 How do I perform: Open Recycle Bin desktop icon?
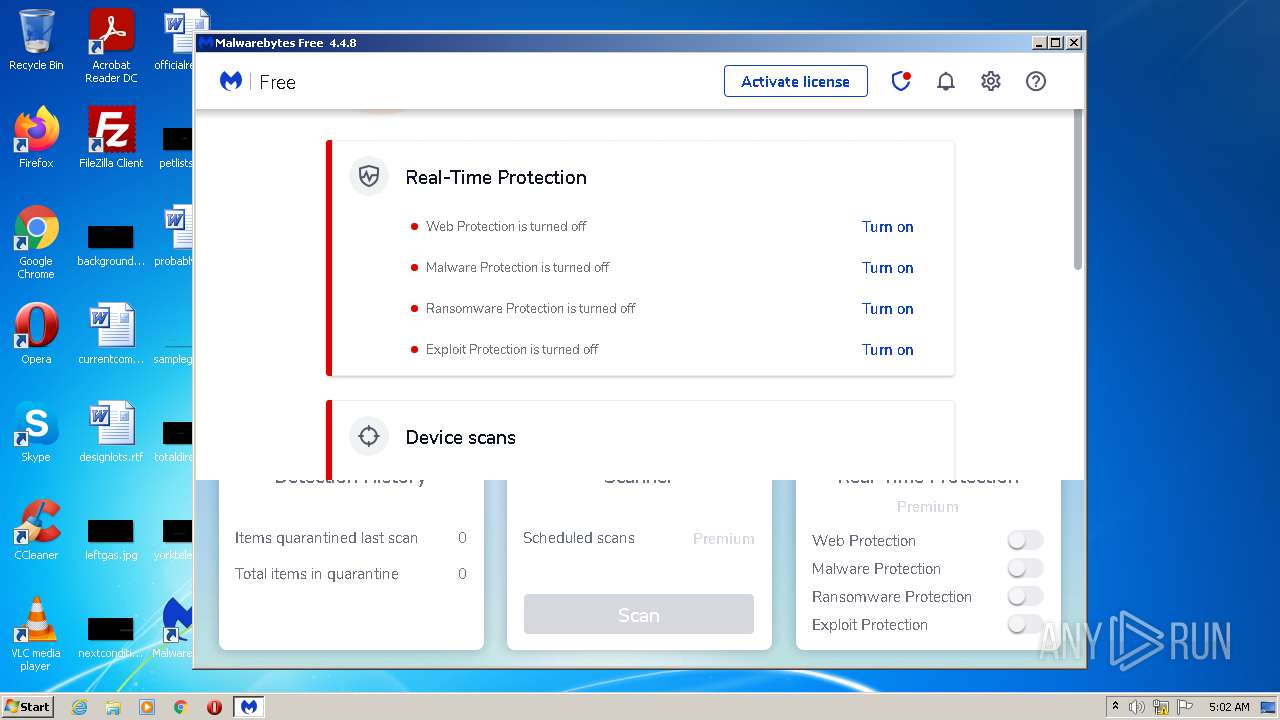[36, 41]
